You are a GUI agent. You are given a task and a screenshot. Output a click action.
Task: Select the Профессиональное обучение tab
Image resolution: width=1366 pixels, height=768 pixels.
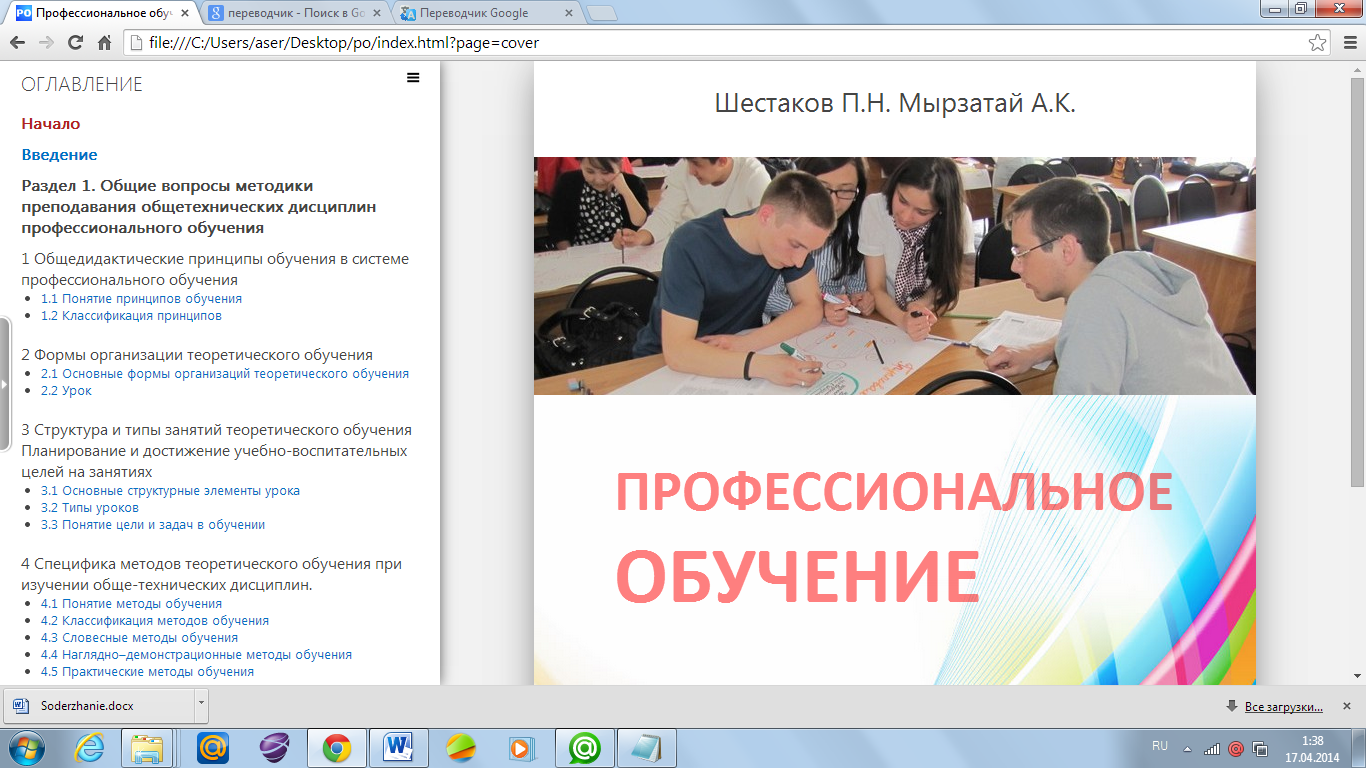click(x=100, y=13)
